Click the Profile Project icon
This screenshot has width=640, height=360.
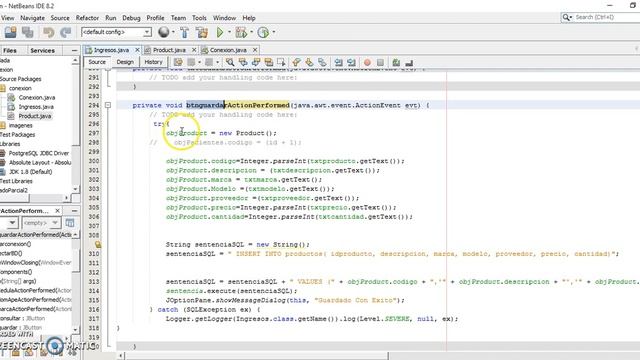click(x=263, y=32)
